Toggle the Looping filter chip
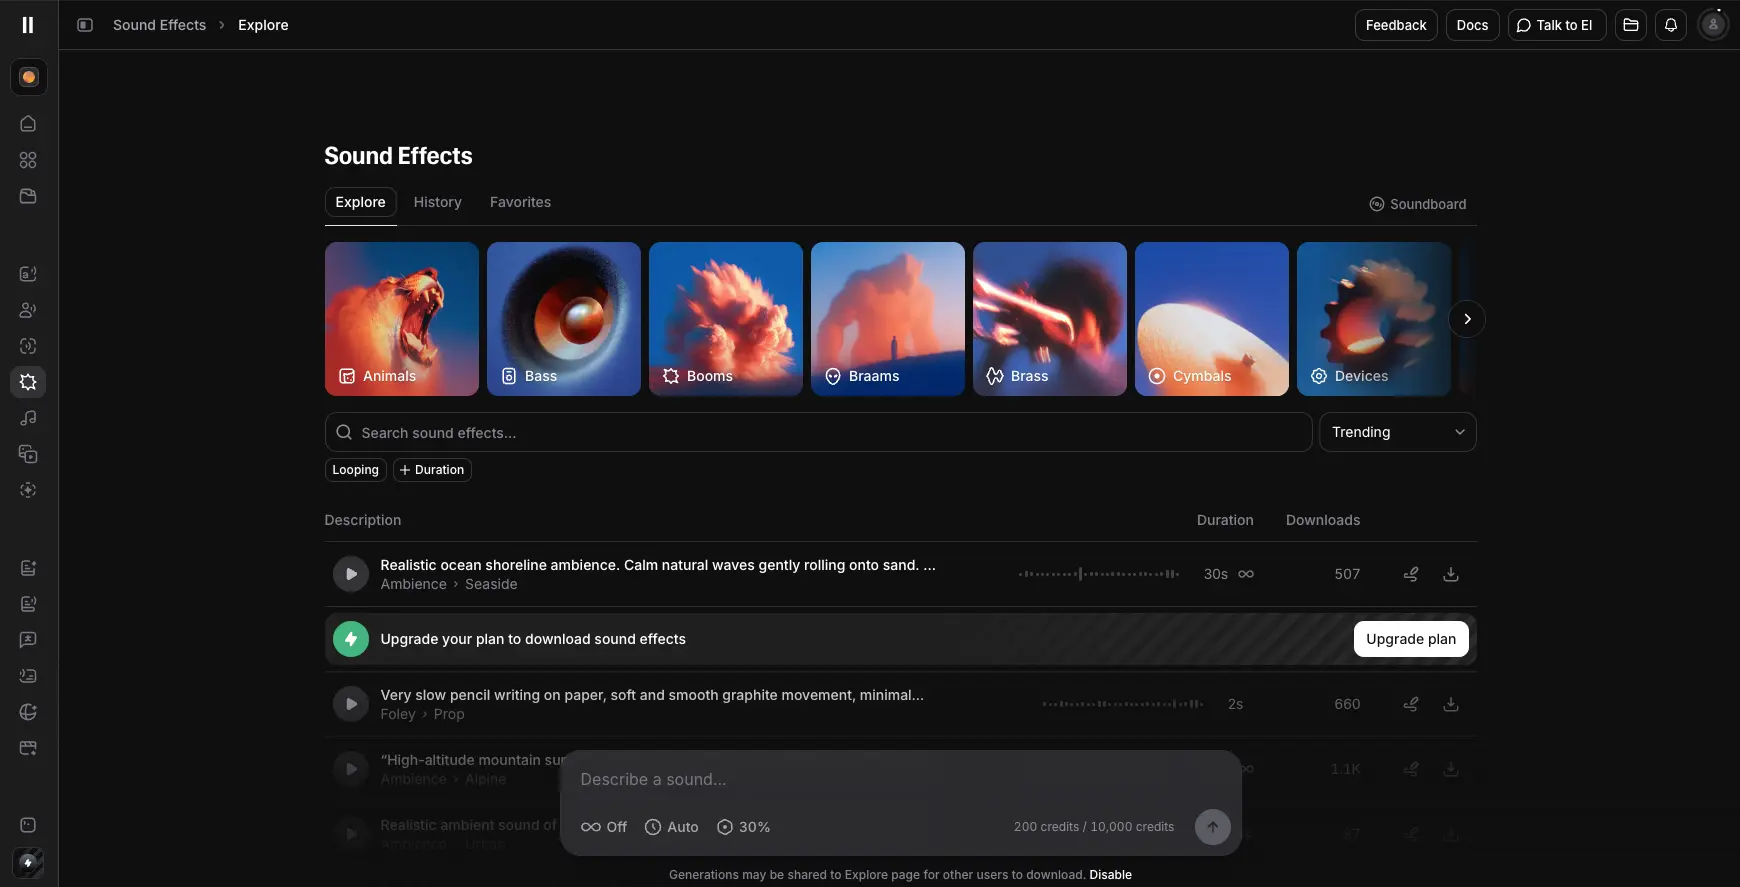This screenshot has height=887, width=1740. click(355, 470)
